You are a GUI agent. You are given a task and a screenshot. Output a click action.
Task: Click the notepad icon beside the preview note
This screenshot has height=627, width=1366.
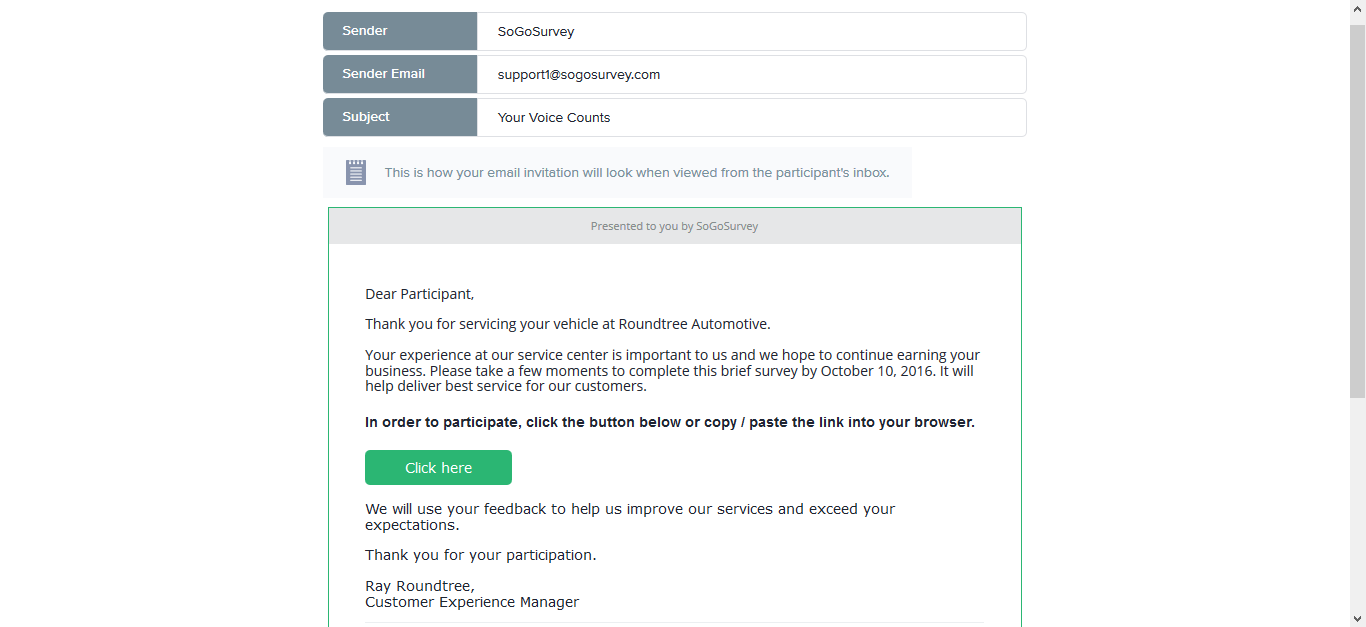(356, 172)
